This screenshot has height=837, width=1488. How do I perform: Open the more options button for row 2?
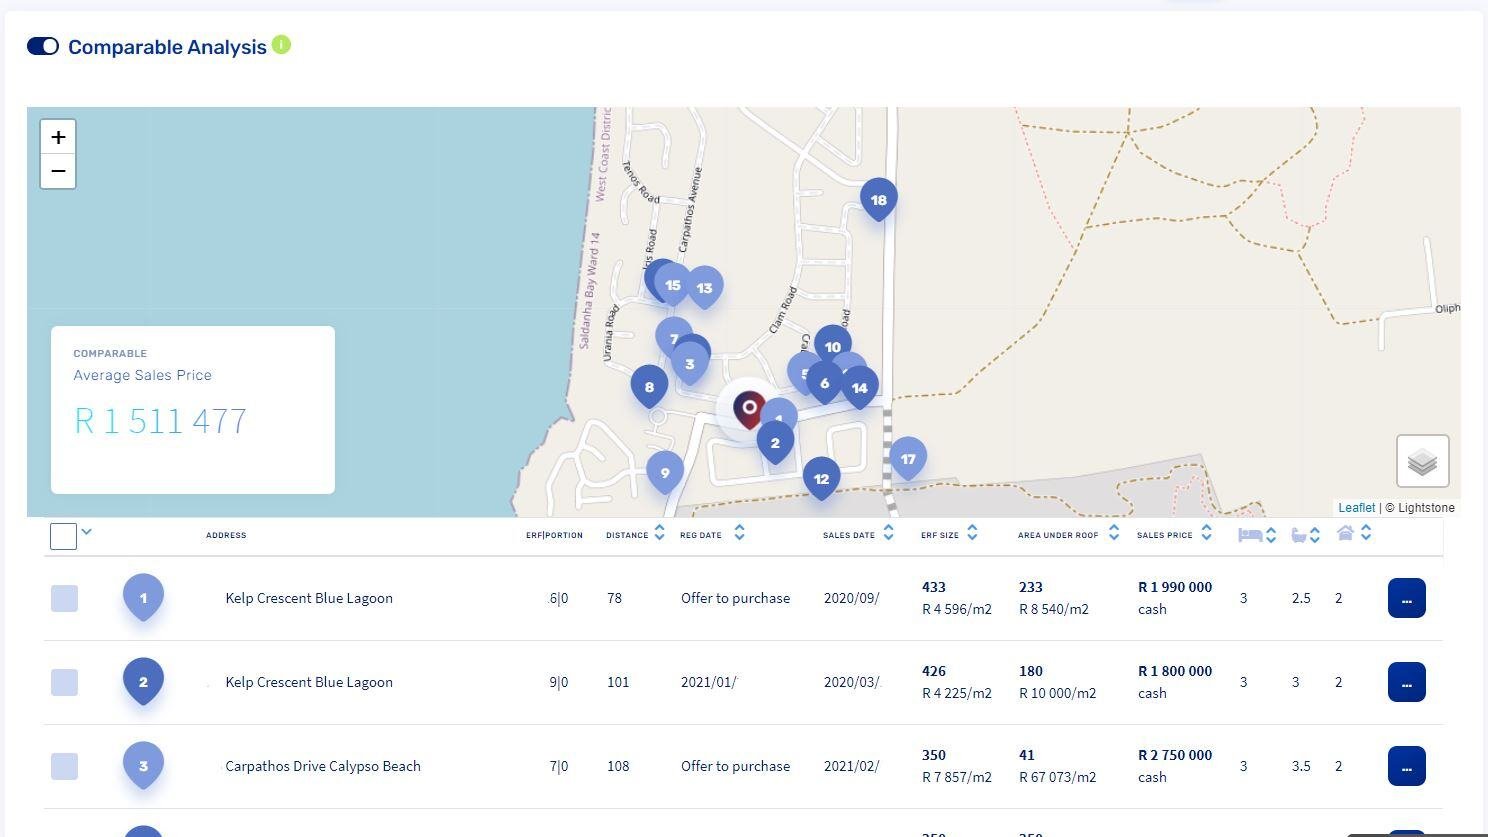tap(1406, 682)
